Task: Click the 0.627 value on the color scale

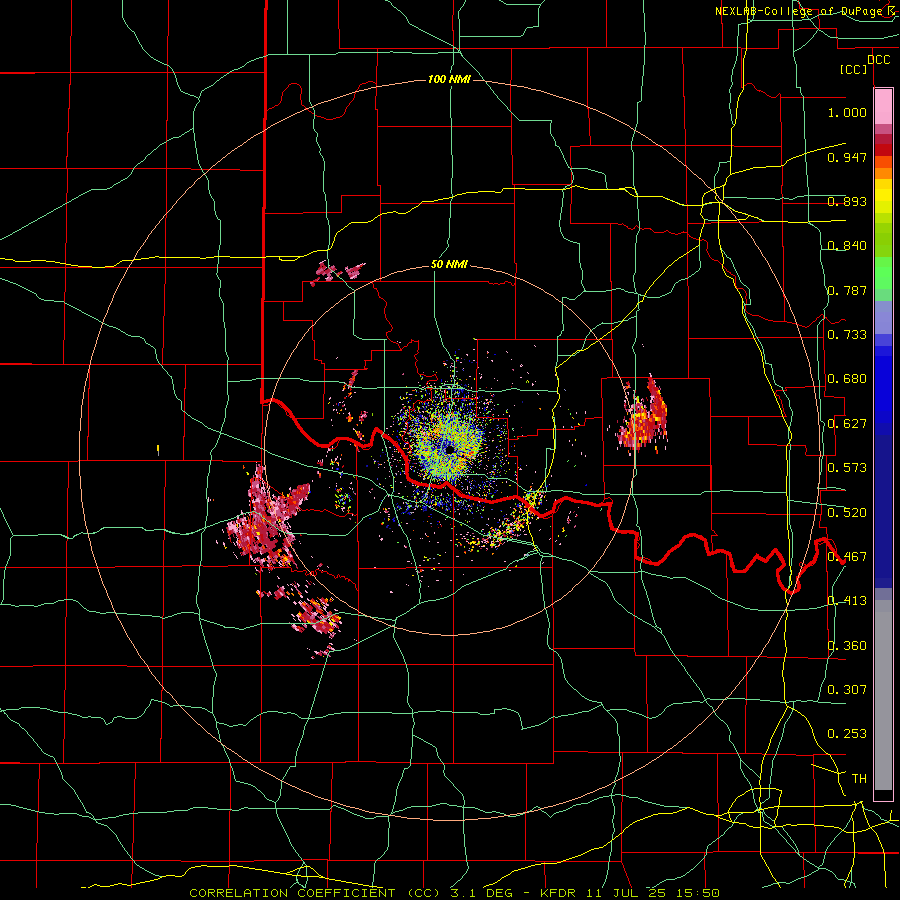Action: (847, 424)
